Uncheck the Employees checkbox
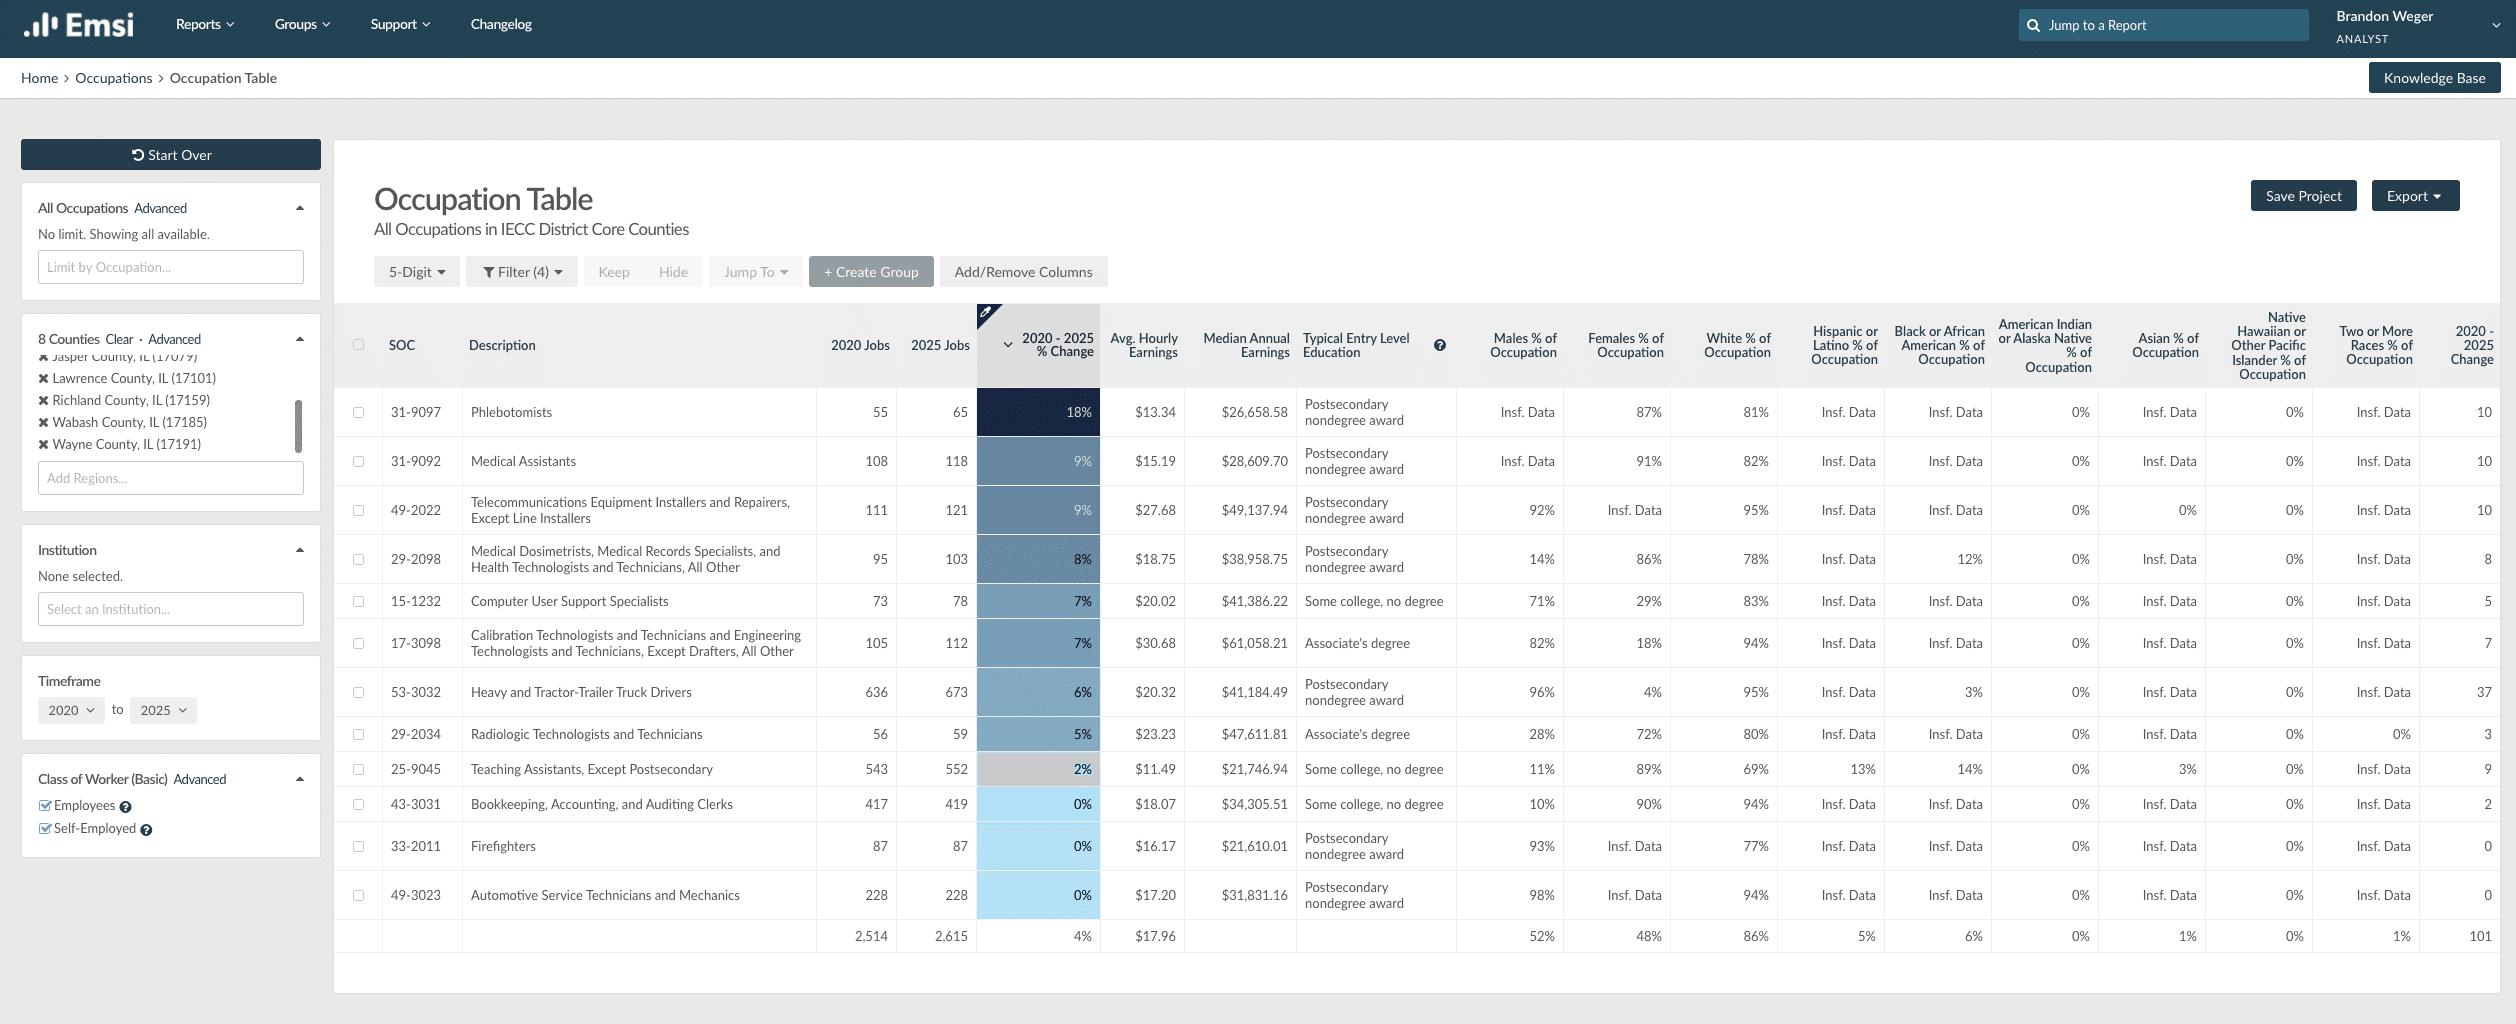Viewport: 2516px width, 1024px height. coord(45,806)
